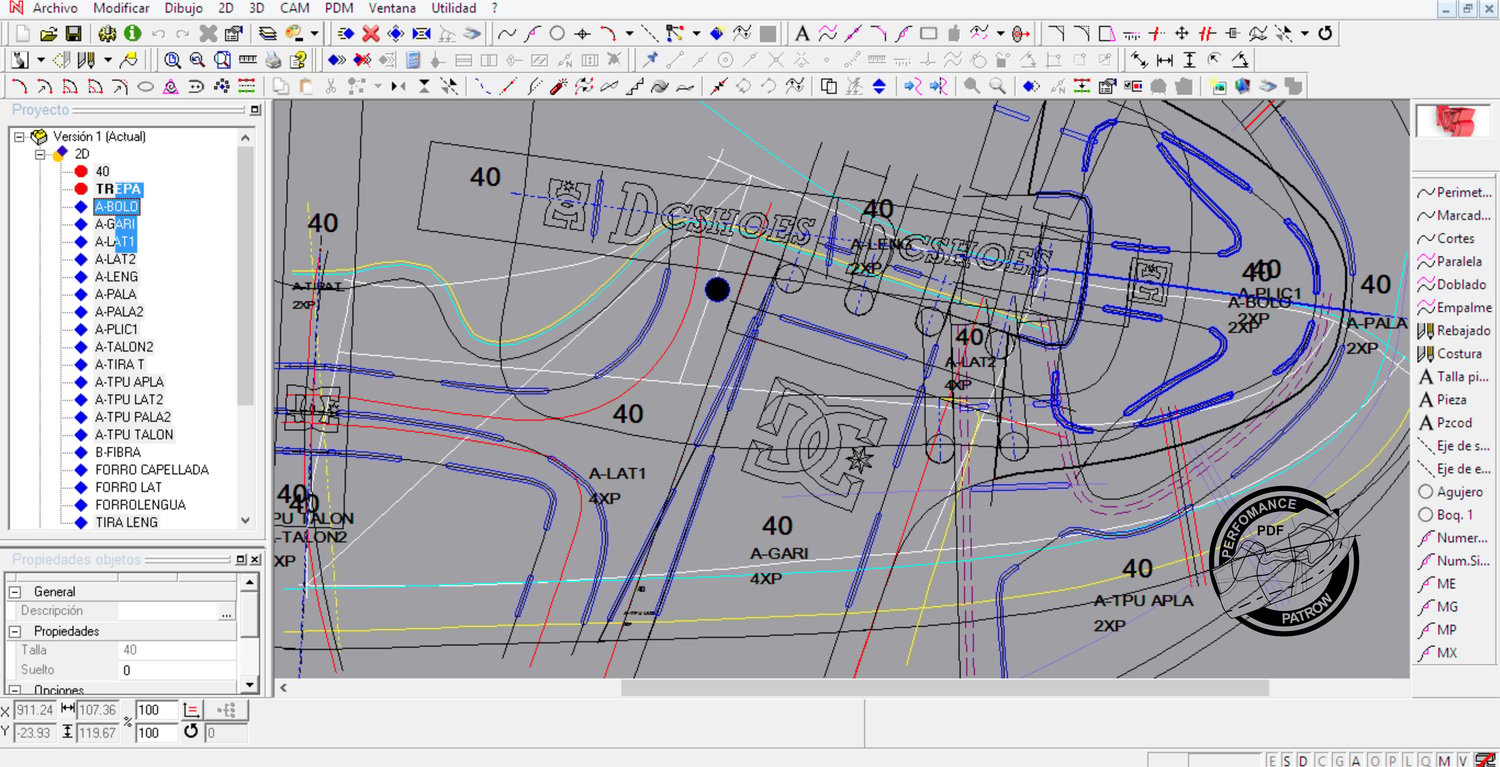Select the A-TPU TALON tree item

point(134,435)
